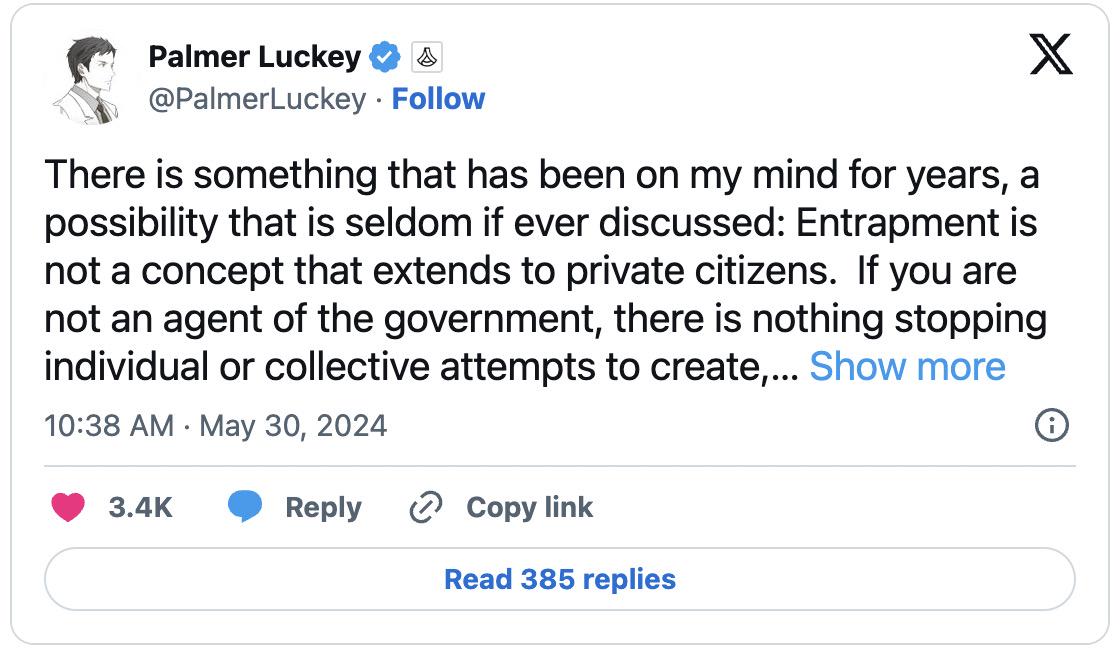The image size is (1120, 654).
Task: Click the blue reply speech bubble icon
Action: (x=244, y=508)
